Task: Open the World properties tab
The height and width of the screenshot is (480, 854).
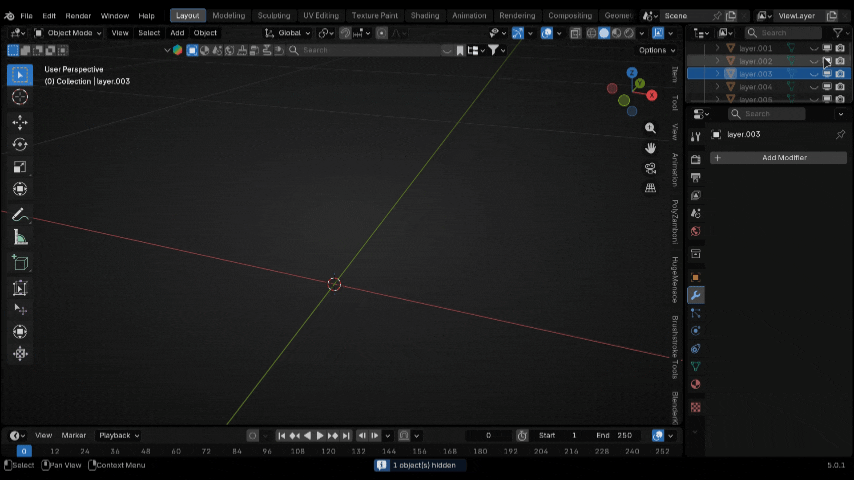Action: click(696, 232)
